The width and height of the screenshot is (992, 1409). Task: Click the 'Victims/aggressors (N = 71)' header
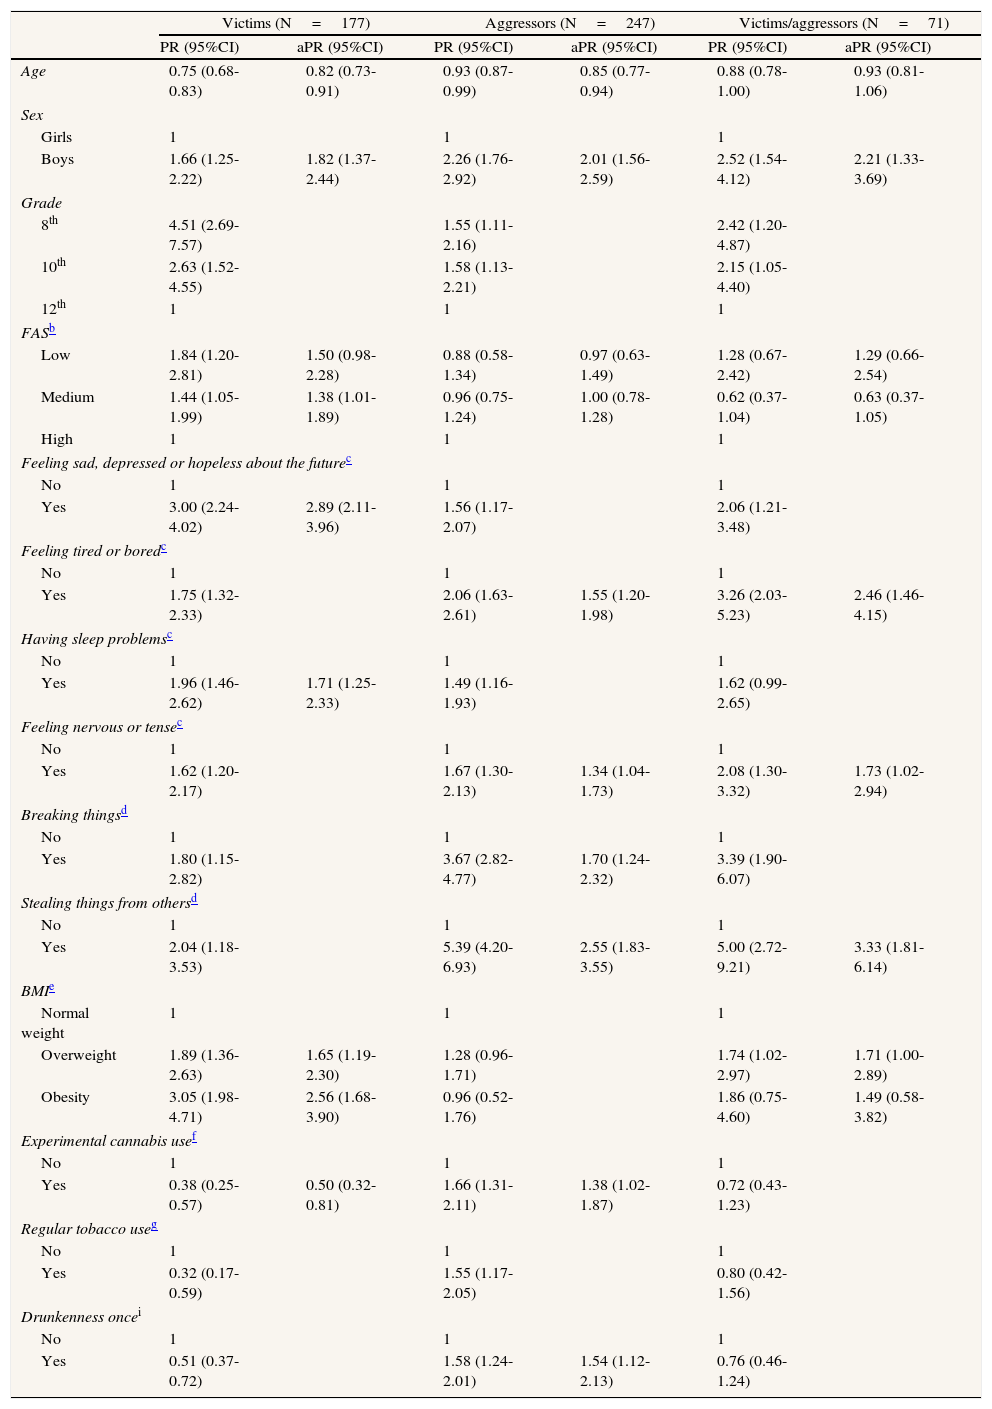843,23
